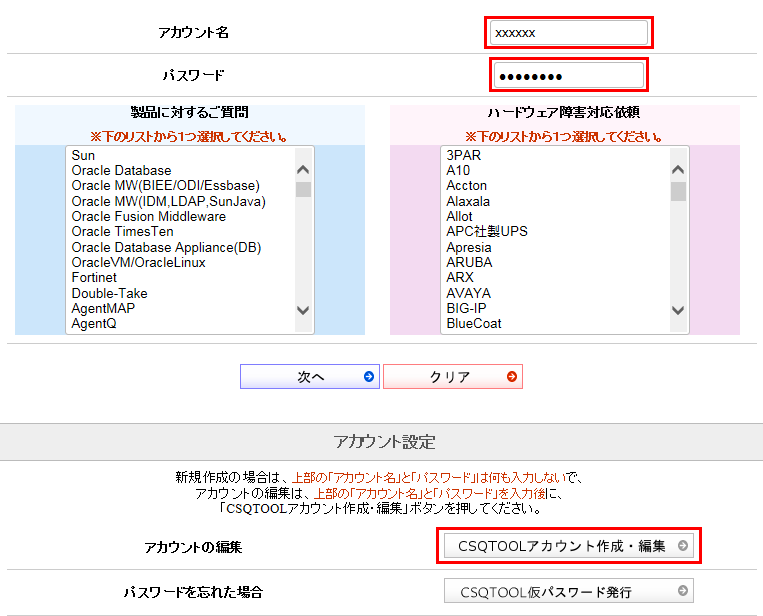Click up arrow of product list scrollbar
This screenshot has height=616, width=763.
(x=303, y=169)
